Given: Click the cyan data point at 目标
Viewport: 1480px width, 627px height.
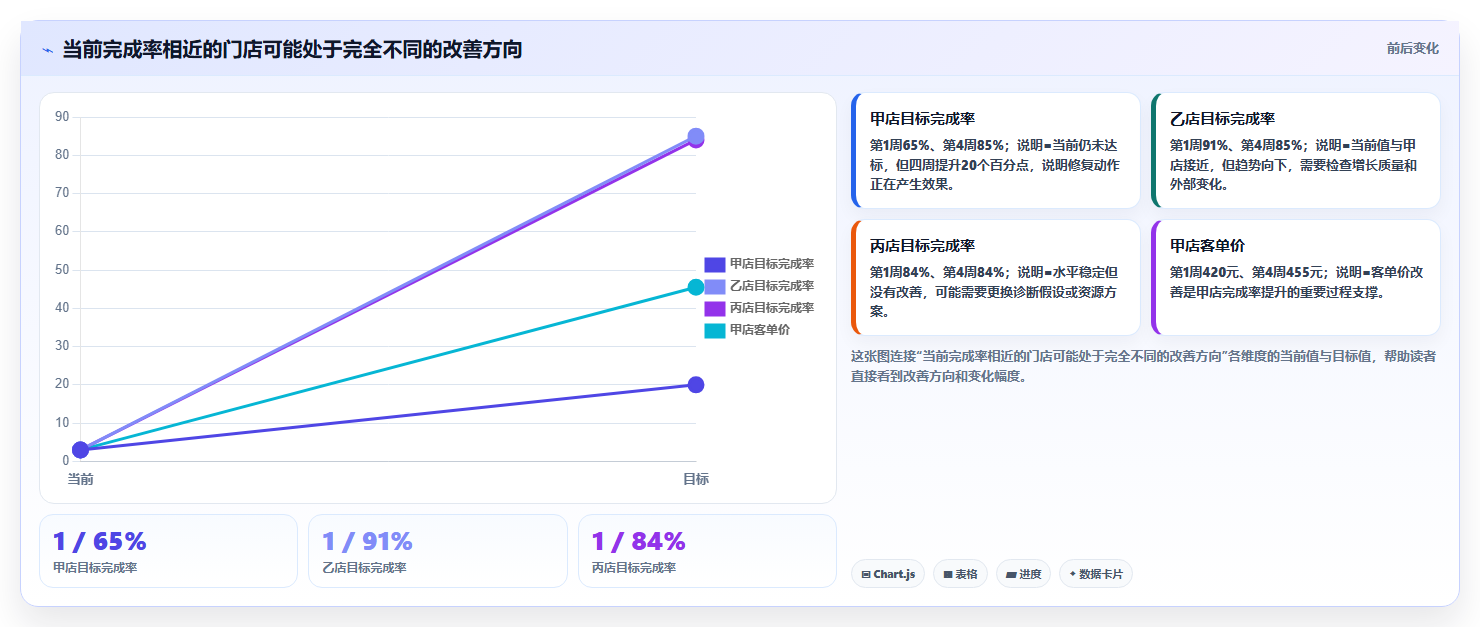Looking at the screenshot, I should [x=696, y=288].
